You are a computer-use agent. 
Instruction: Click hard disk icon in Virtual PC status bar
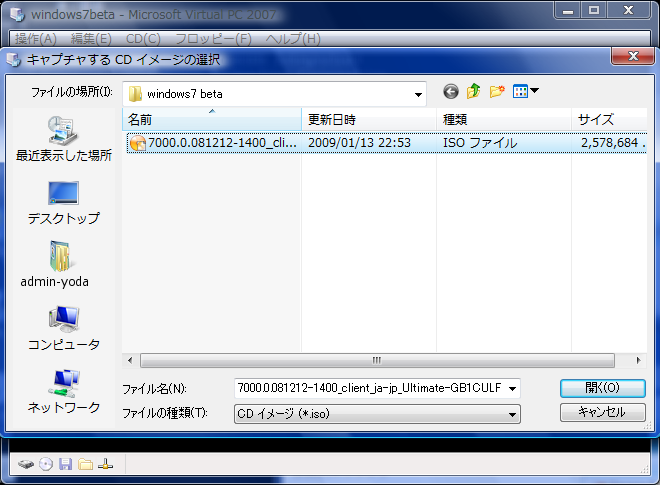(26, 464)
